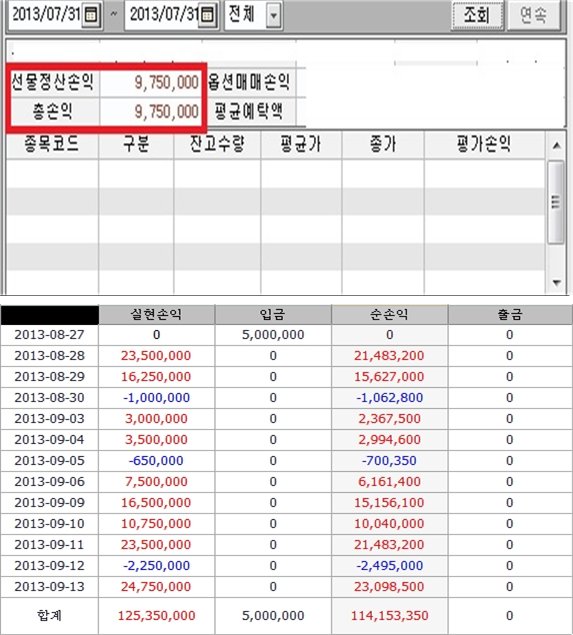
Task: Click the 연속 button
Action: tap(534, 15)
